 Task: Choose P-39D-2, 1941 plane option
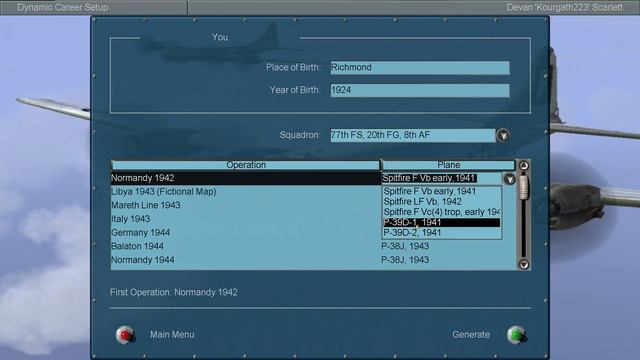pyautogui.click(x=442, y=233)
